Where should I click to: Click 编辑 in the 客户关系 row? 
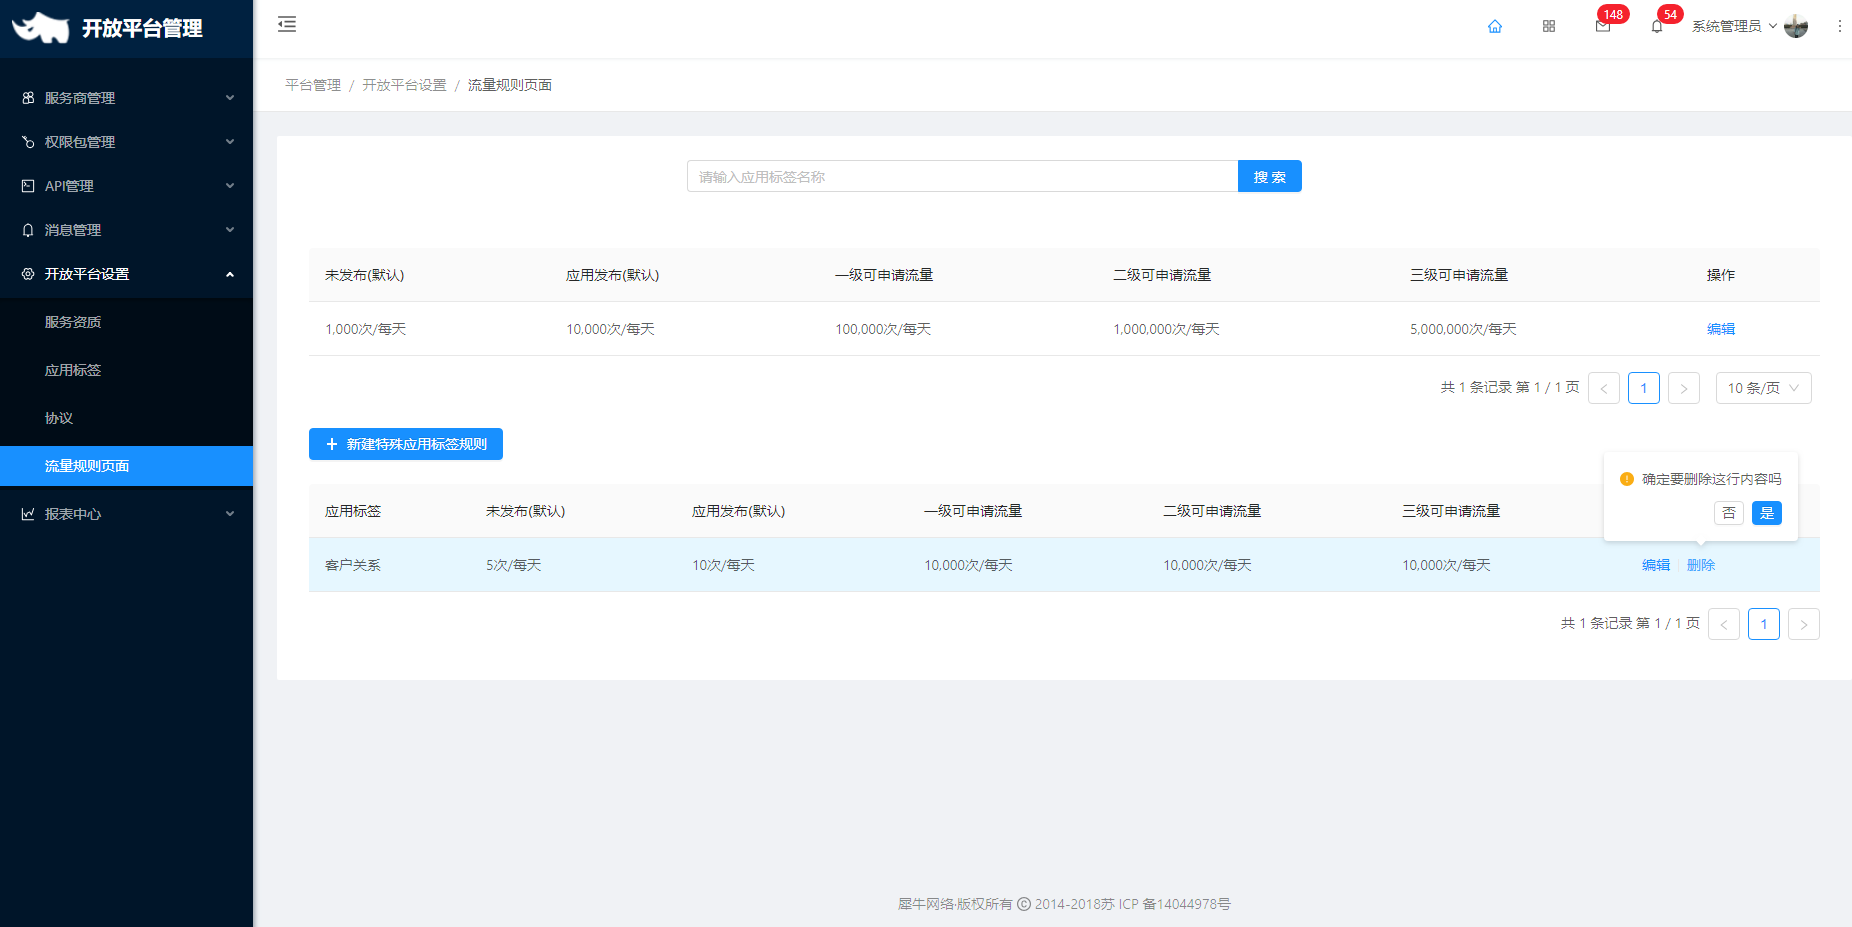click(x=1656, y=565)
